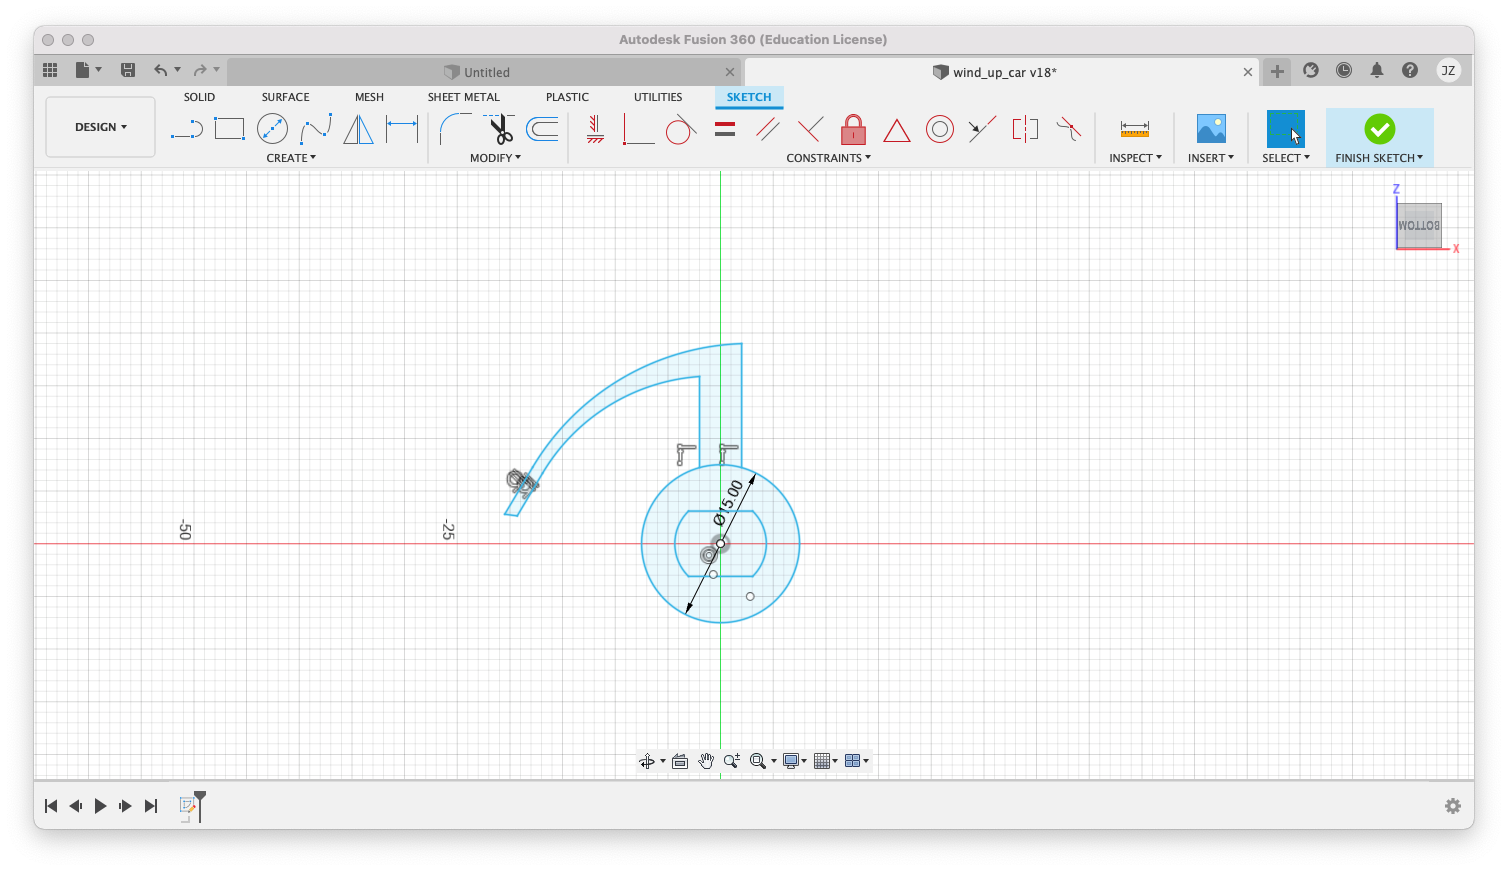Activate the Mirror tool
Viewport: 1508px width, 871px height.
(358, 129)
